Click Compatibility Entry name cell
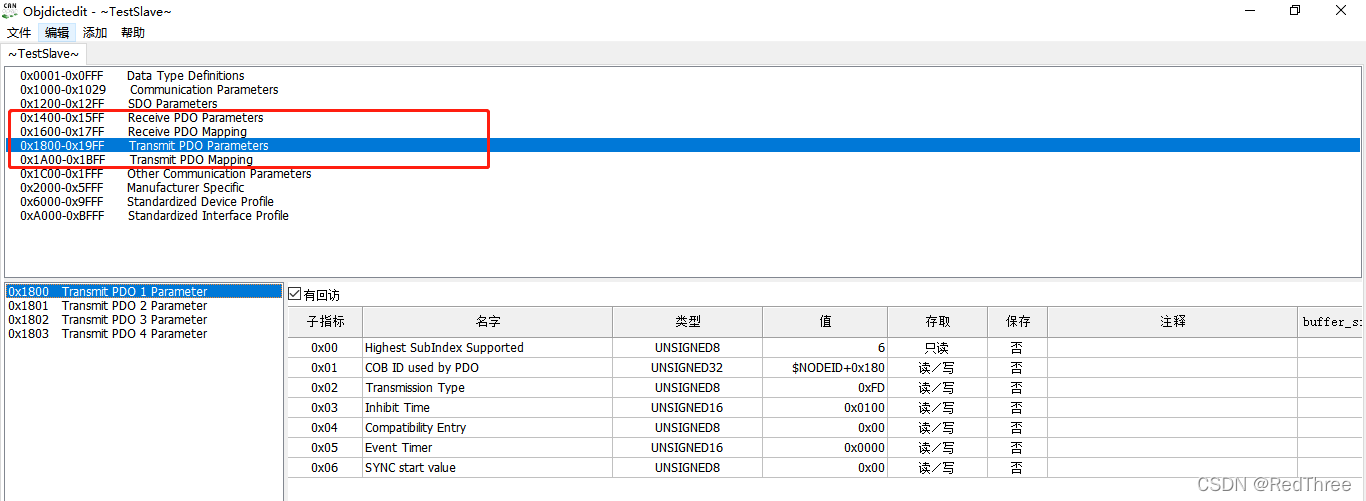This screenshot has width=1366, height=501. [487, 428]
